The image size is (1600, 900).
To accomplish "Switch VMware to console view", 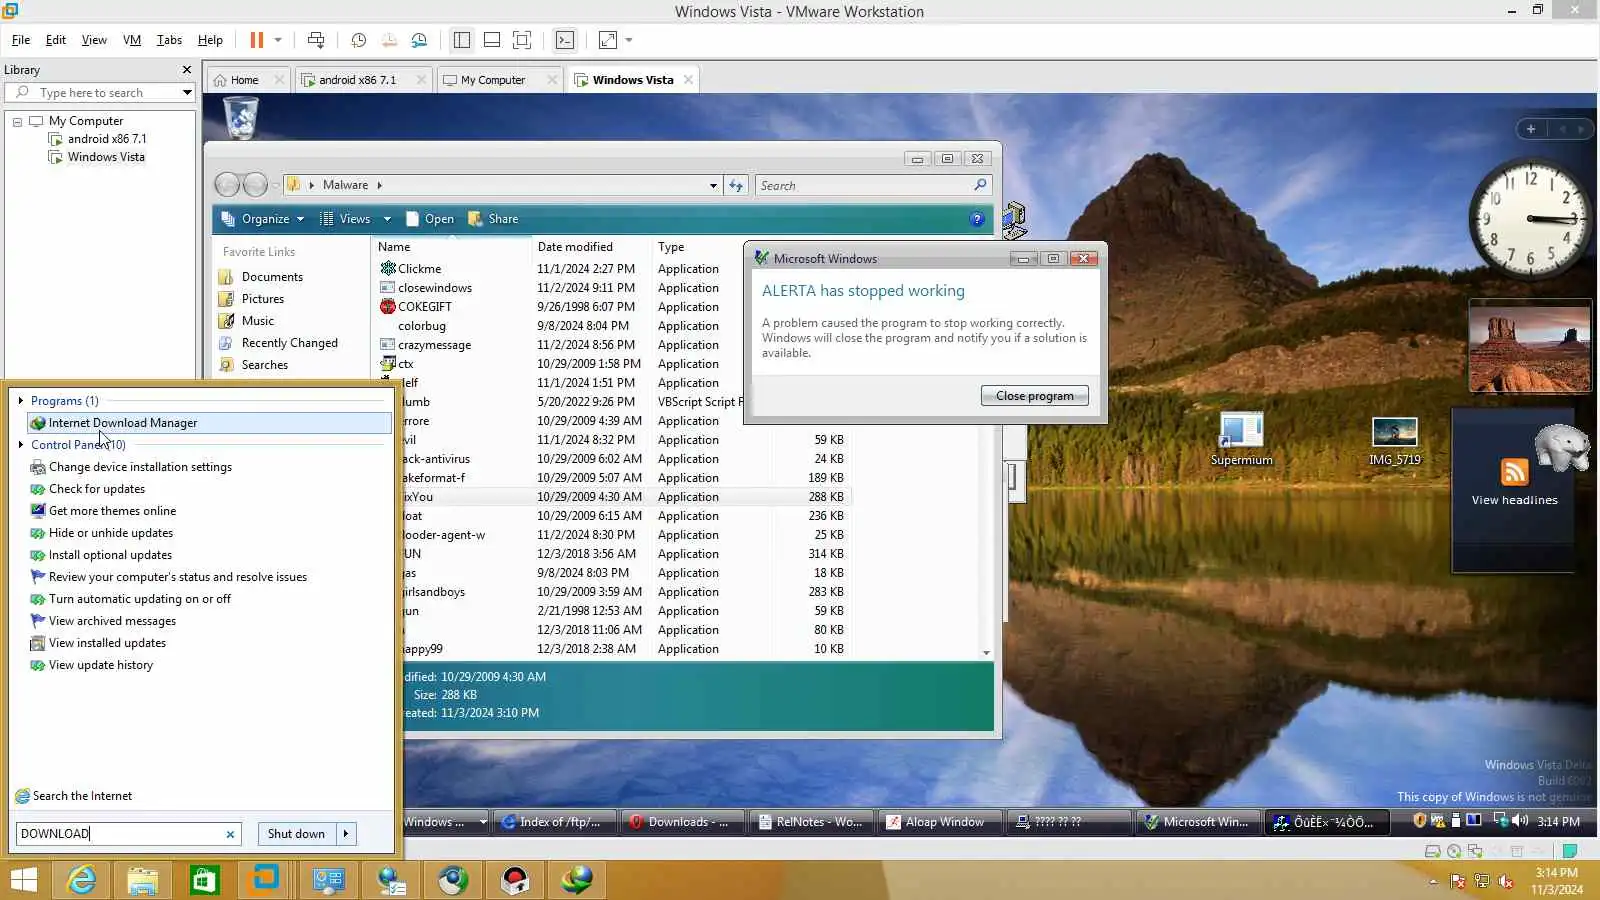I will pos(565,40).
